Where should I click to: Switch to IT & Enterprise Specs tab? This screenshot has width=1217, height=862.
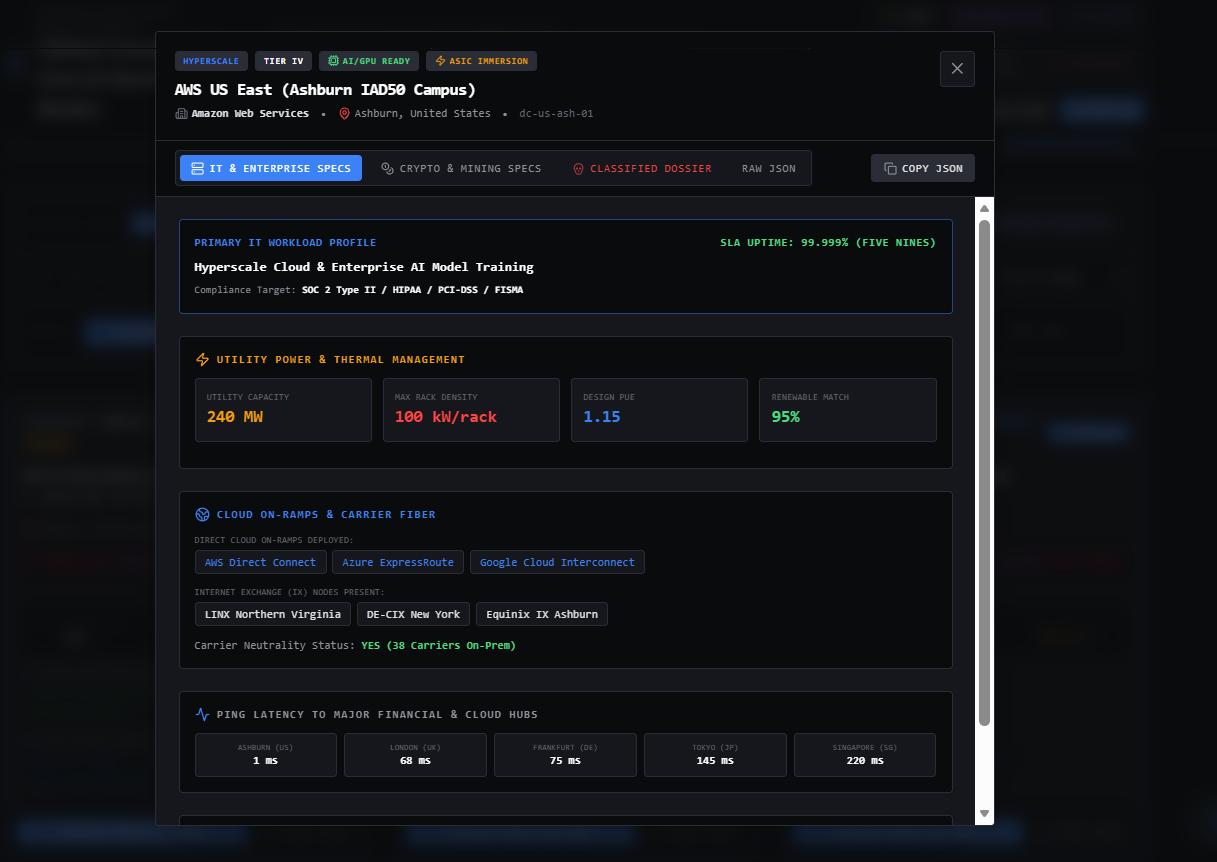270,168
